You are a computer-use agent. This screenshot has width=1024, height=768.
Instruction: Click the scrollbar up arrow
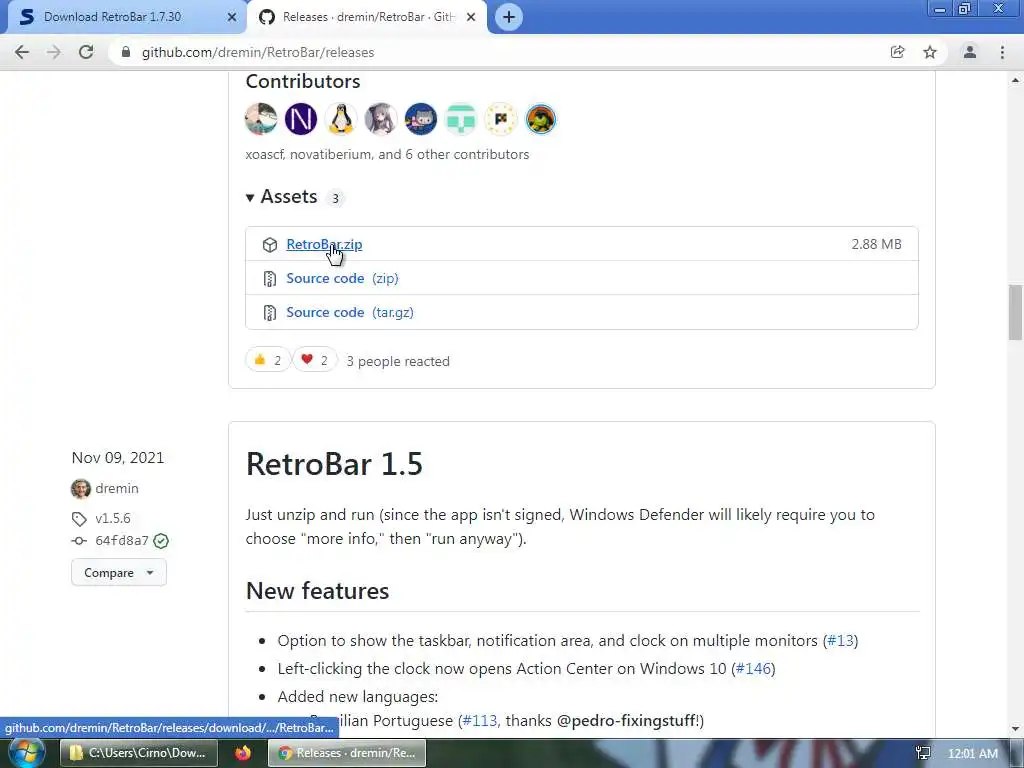point(1015,80)
